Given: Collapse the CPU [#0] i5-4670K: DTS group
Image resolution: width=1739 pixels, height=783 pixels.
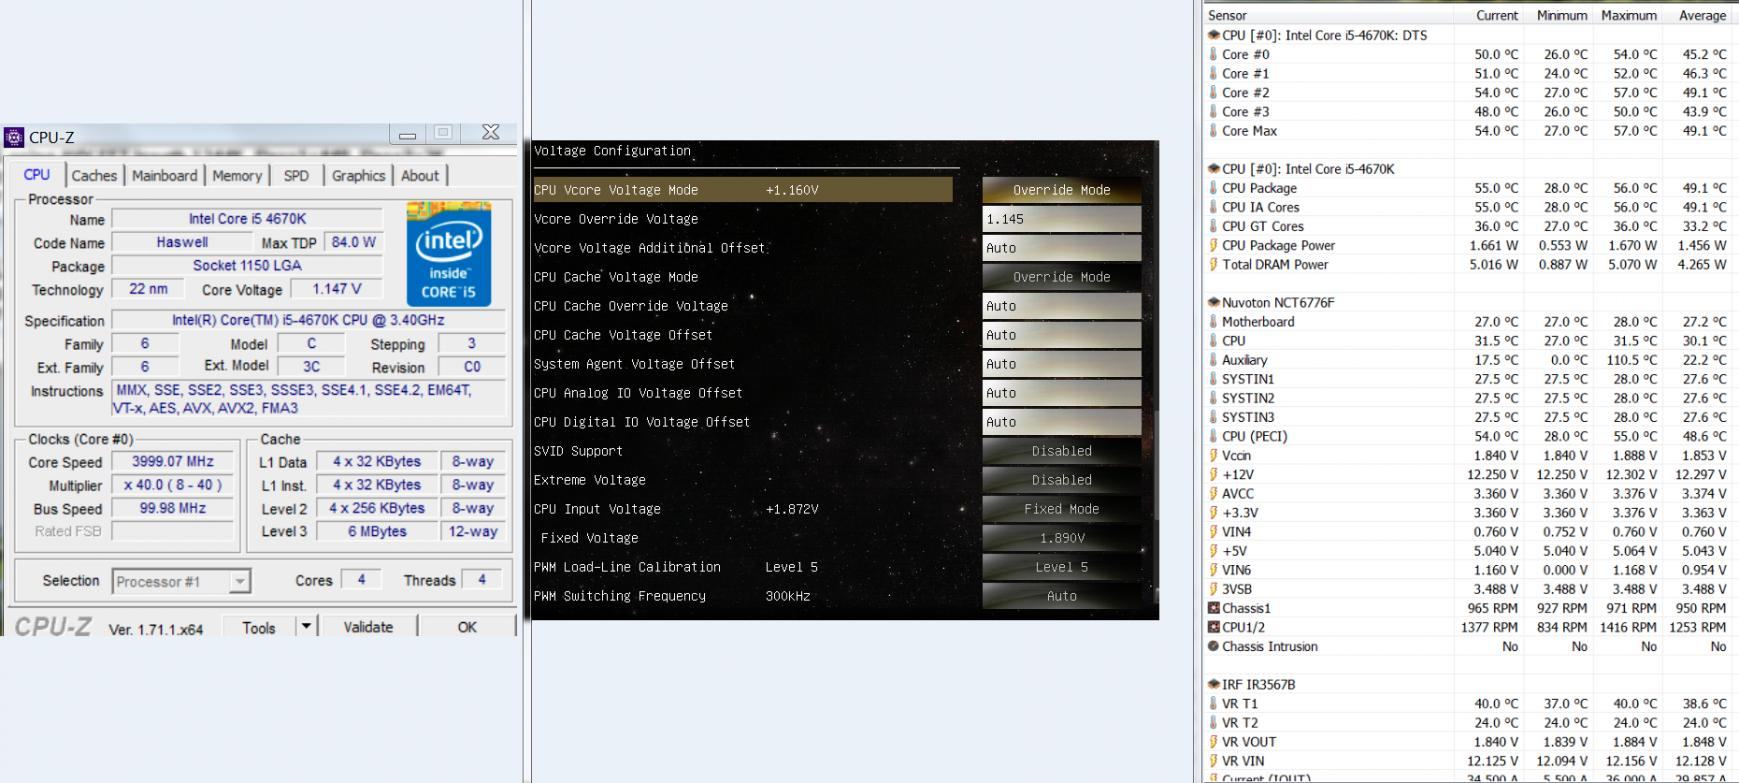Looking at the screenshot, I should [1213, 35].
